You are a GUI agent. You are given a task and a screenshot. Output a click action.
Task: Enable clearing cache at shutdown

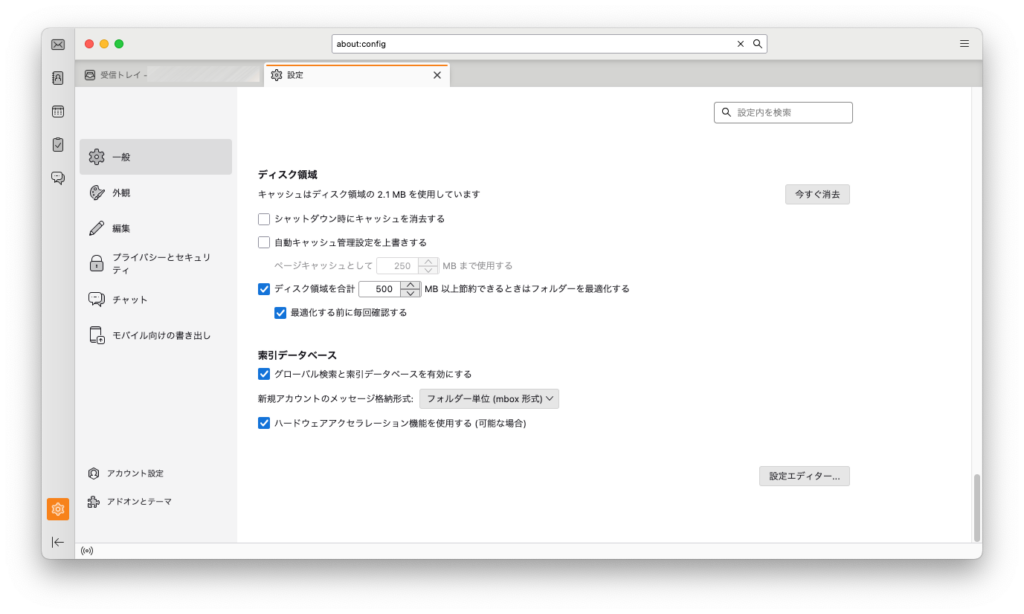[263, 218]
